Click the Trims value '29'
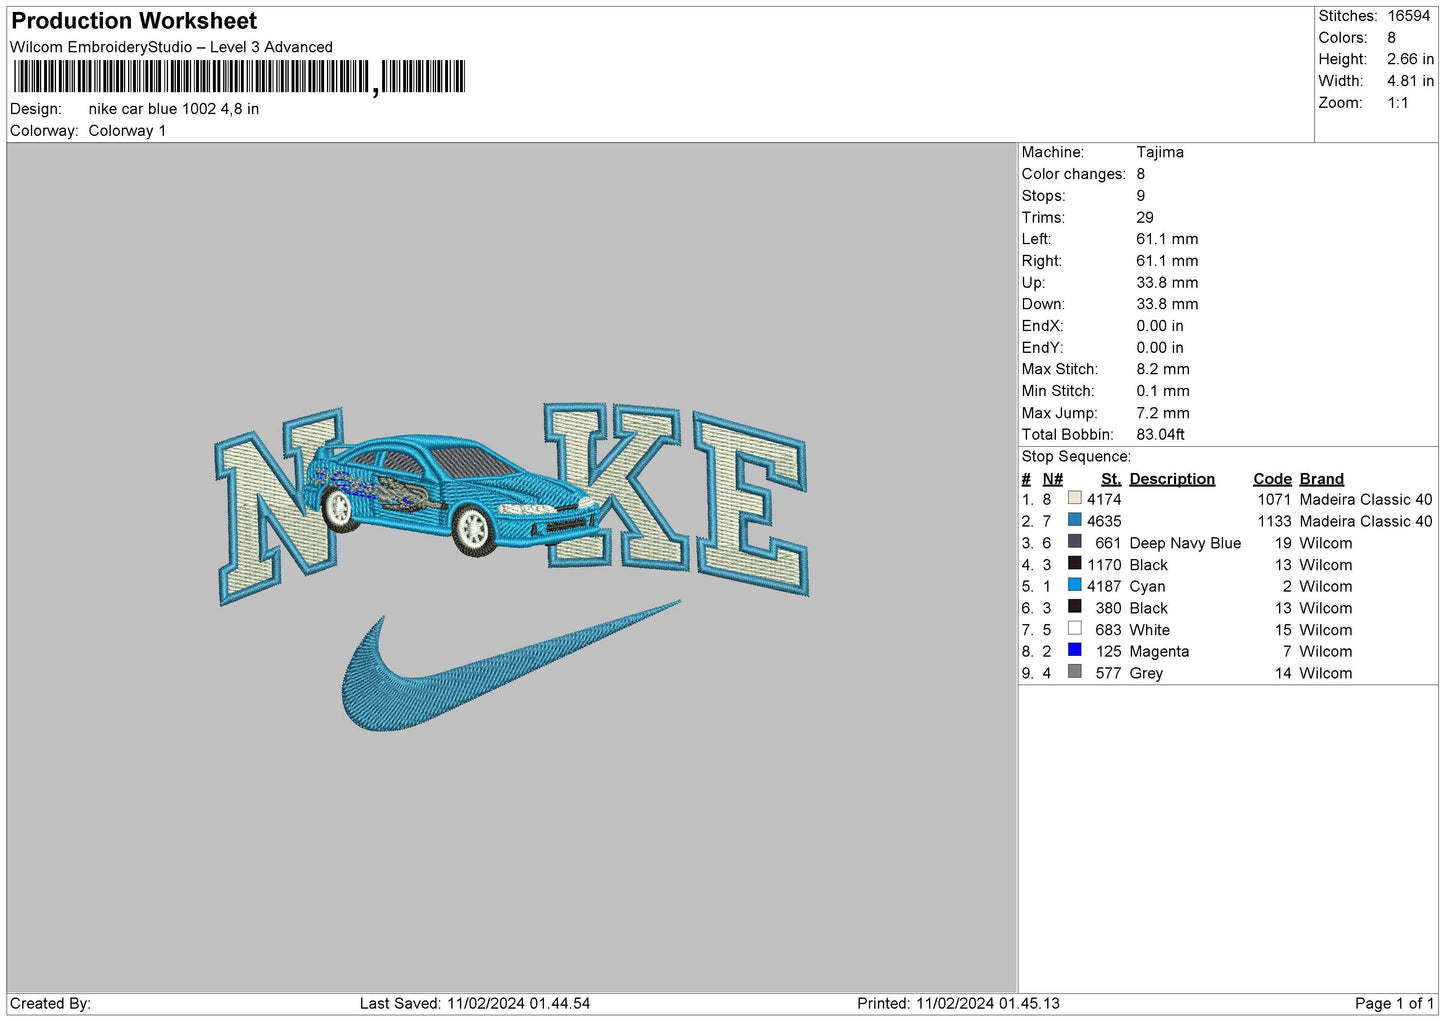Viewport: 1445px width, 1021px height. coord(1145,217)
